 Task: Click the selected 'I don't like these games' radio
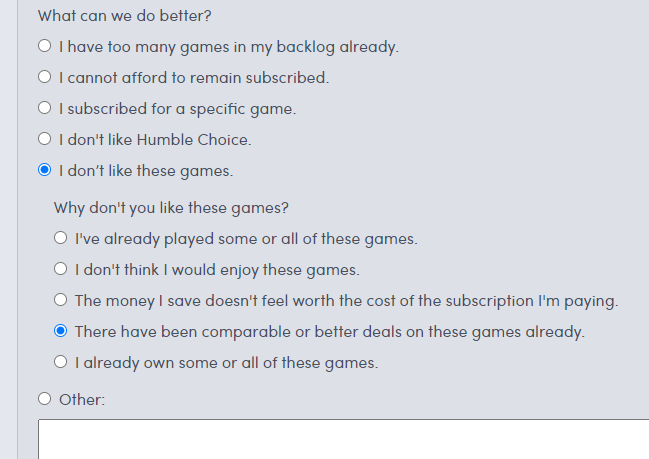coord(44,170)
